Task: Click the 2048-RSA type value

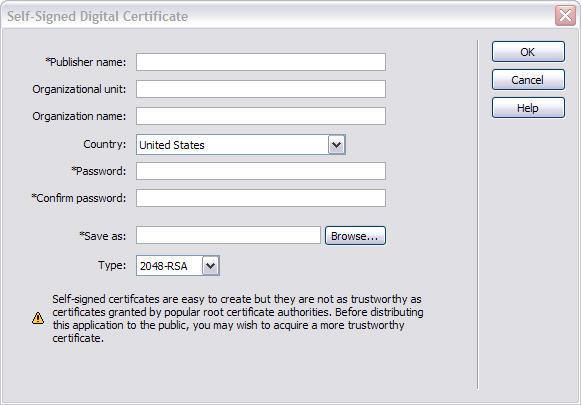Action: 163,266
